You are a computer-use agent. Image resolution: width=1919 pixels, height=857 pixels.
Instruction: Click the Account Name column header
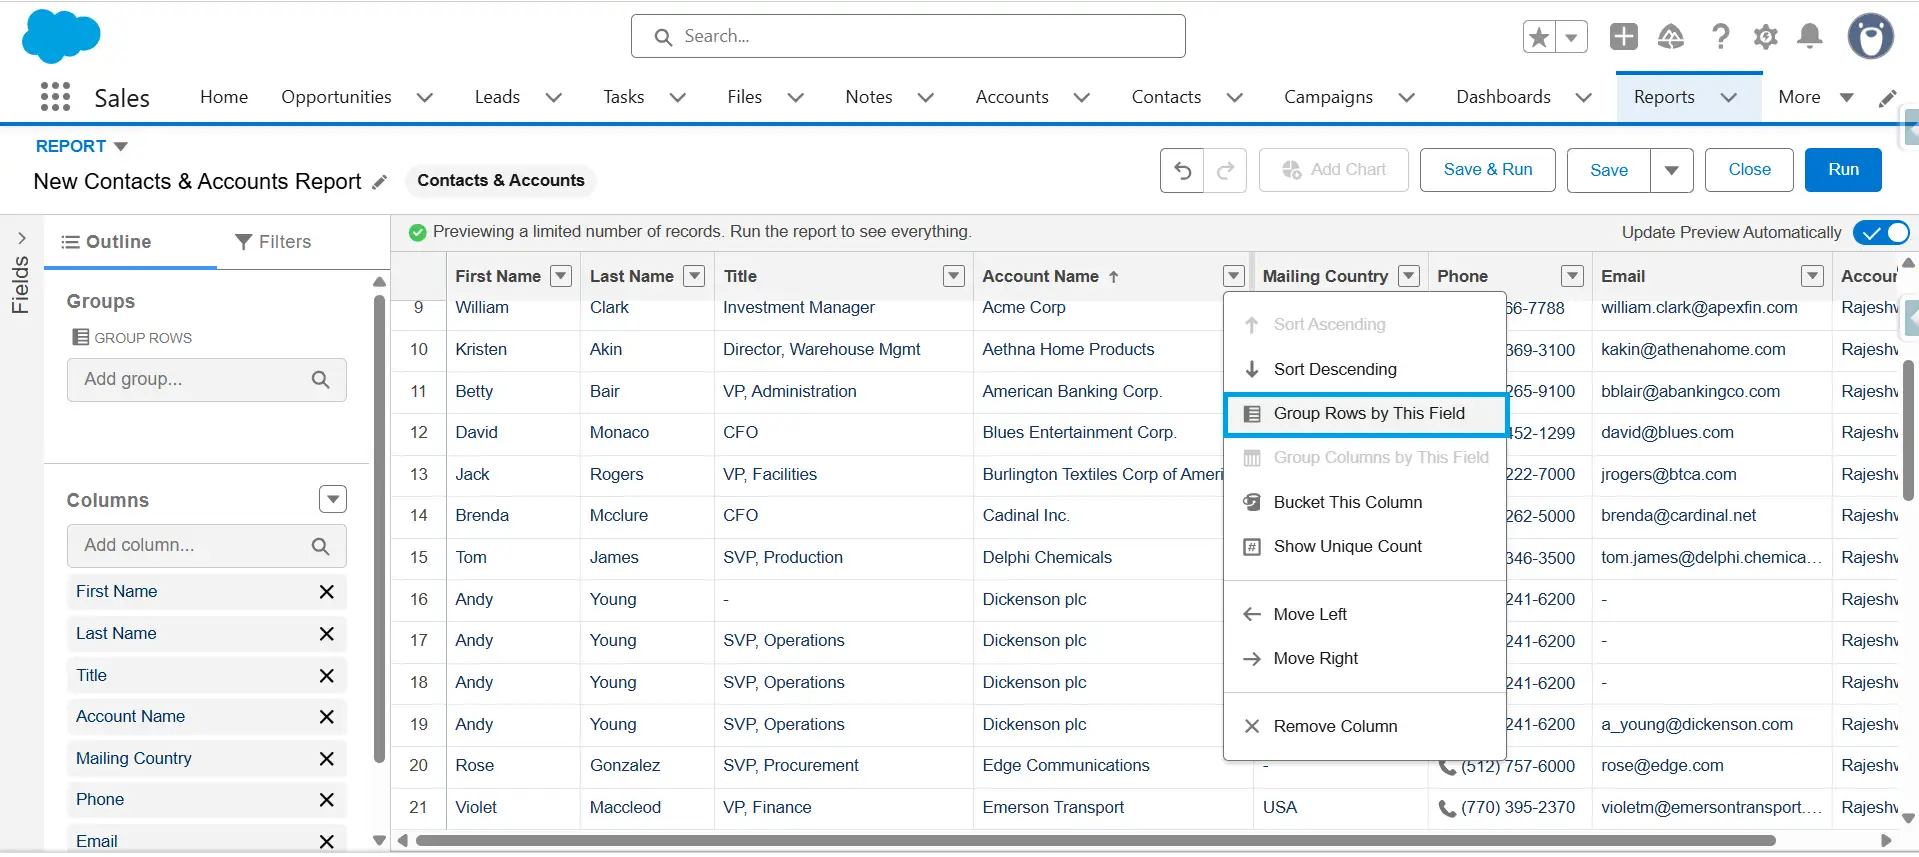(1040, 276)
